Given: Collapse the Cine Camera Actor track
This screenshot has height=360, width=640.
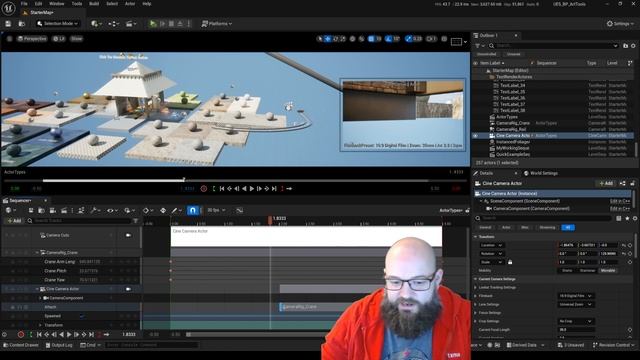Looking at the screenshot, I should tap(38, 289).
